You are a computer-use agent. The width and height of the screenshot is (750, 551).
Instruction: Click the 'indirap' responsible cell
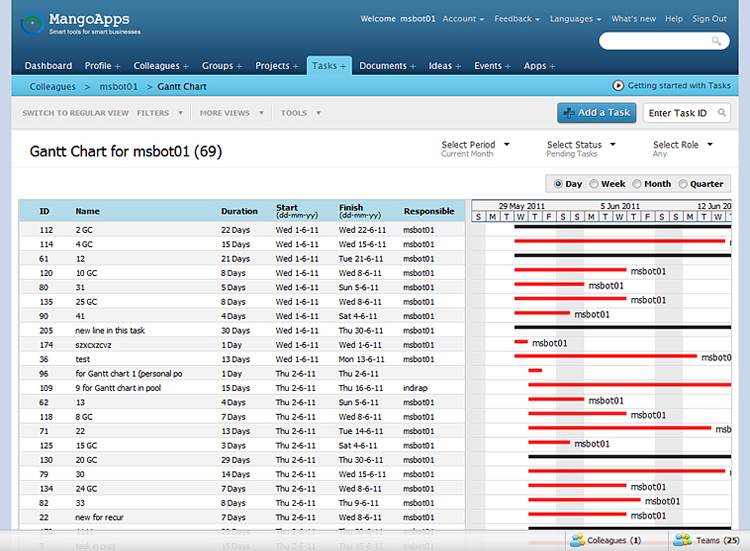(x=415, y=388)
